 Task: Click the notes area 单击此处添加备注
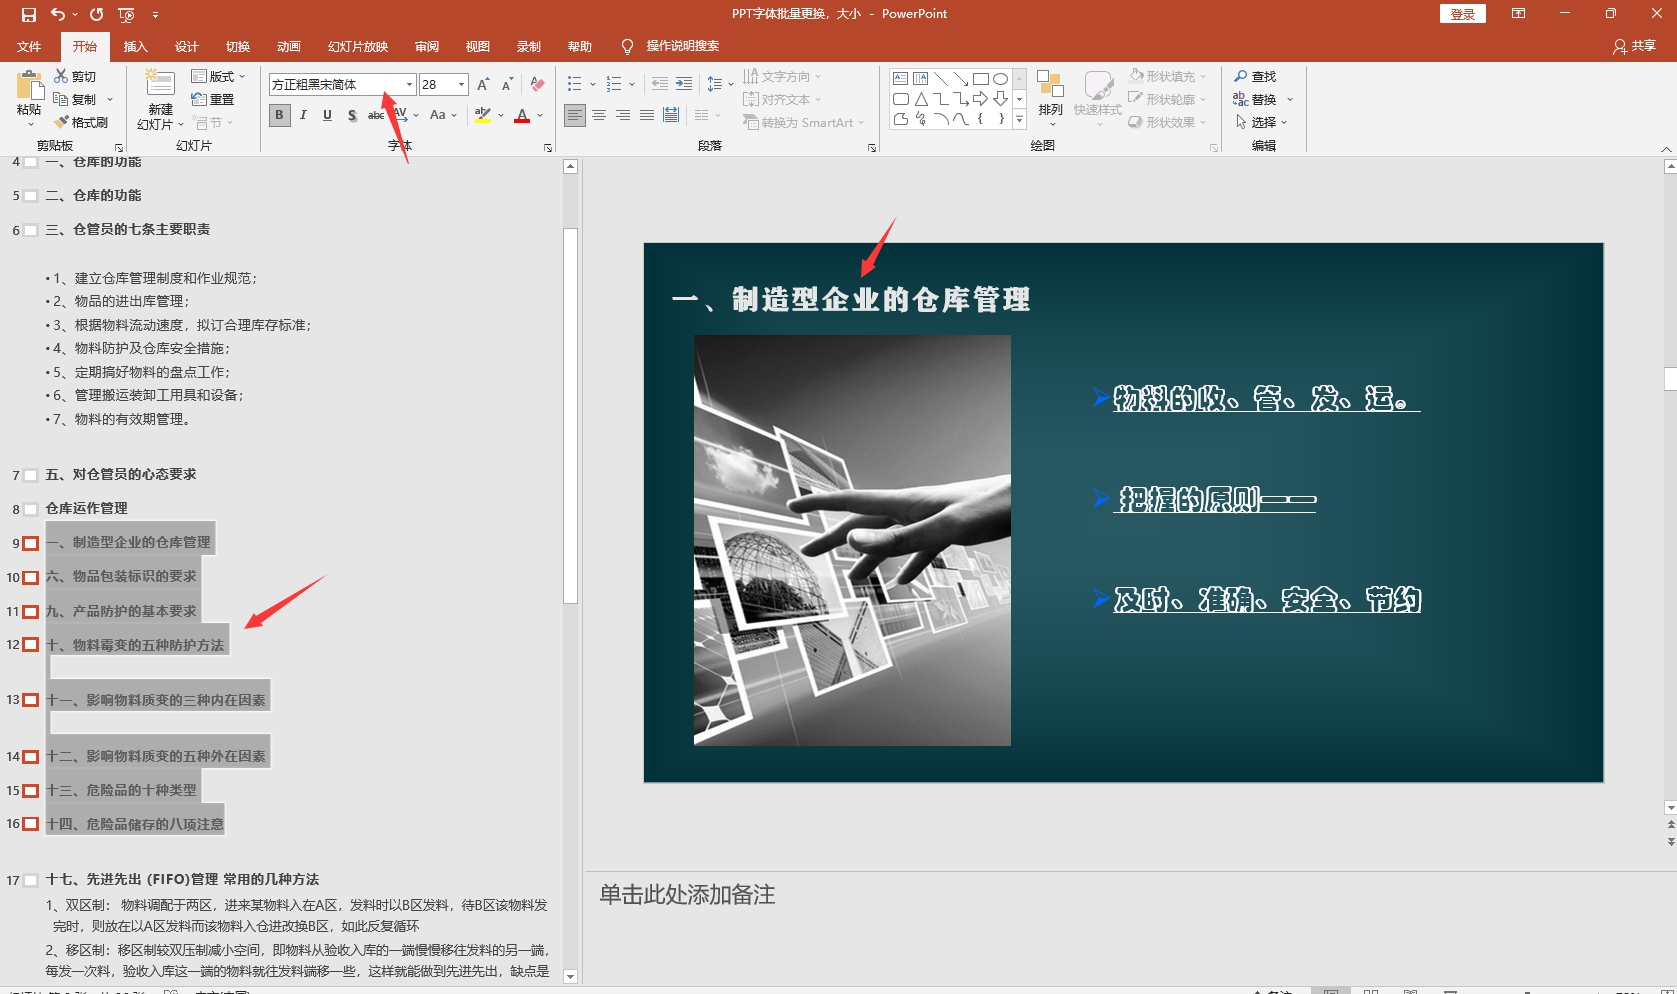[x=687, y=895]
